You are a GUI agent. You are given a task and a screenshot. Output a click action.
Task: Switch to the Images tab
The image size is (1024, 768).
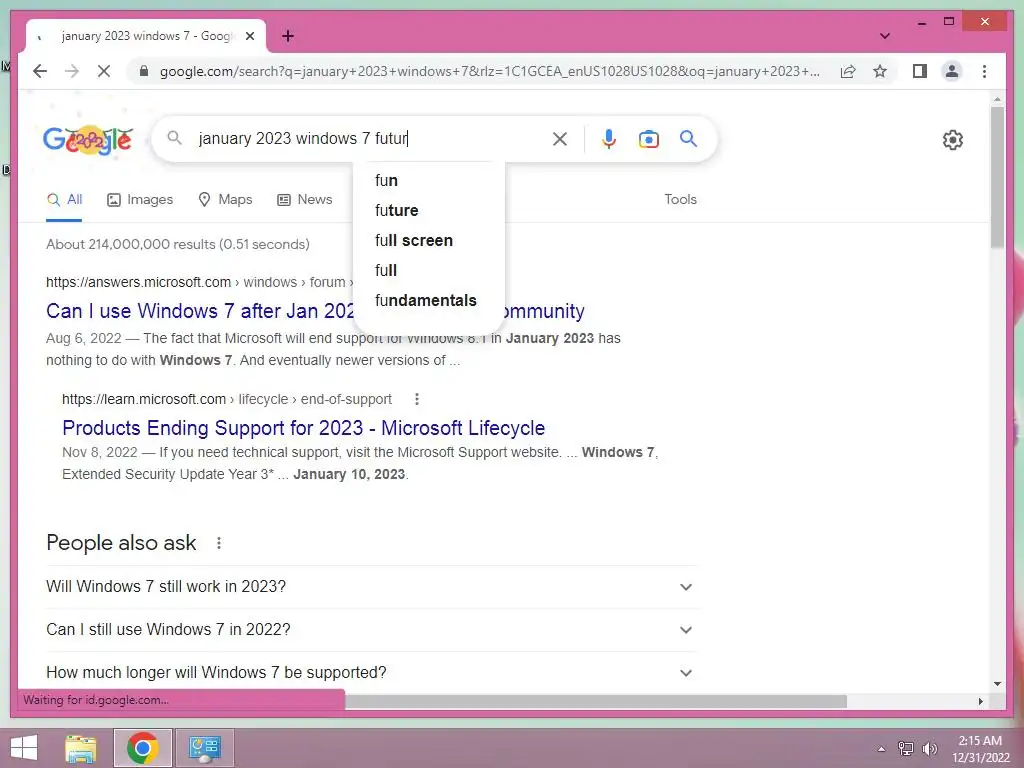pyautogui.click(x=140, y=200)
